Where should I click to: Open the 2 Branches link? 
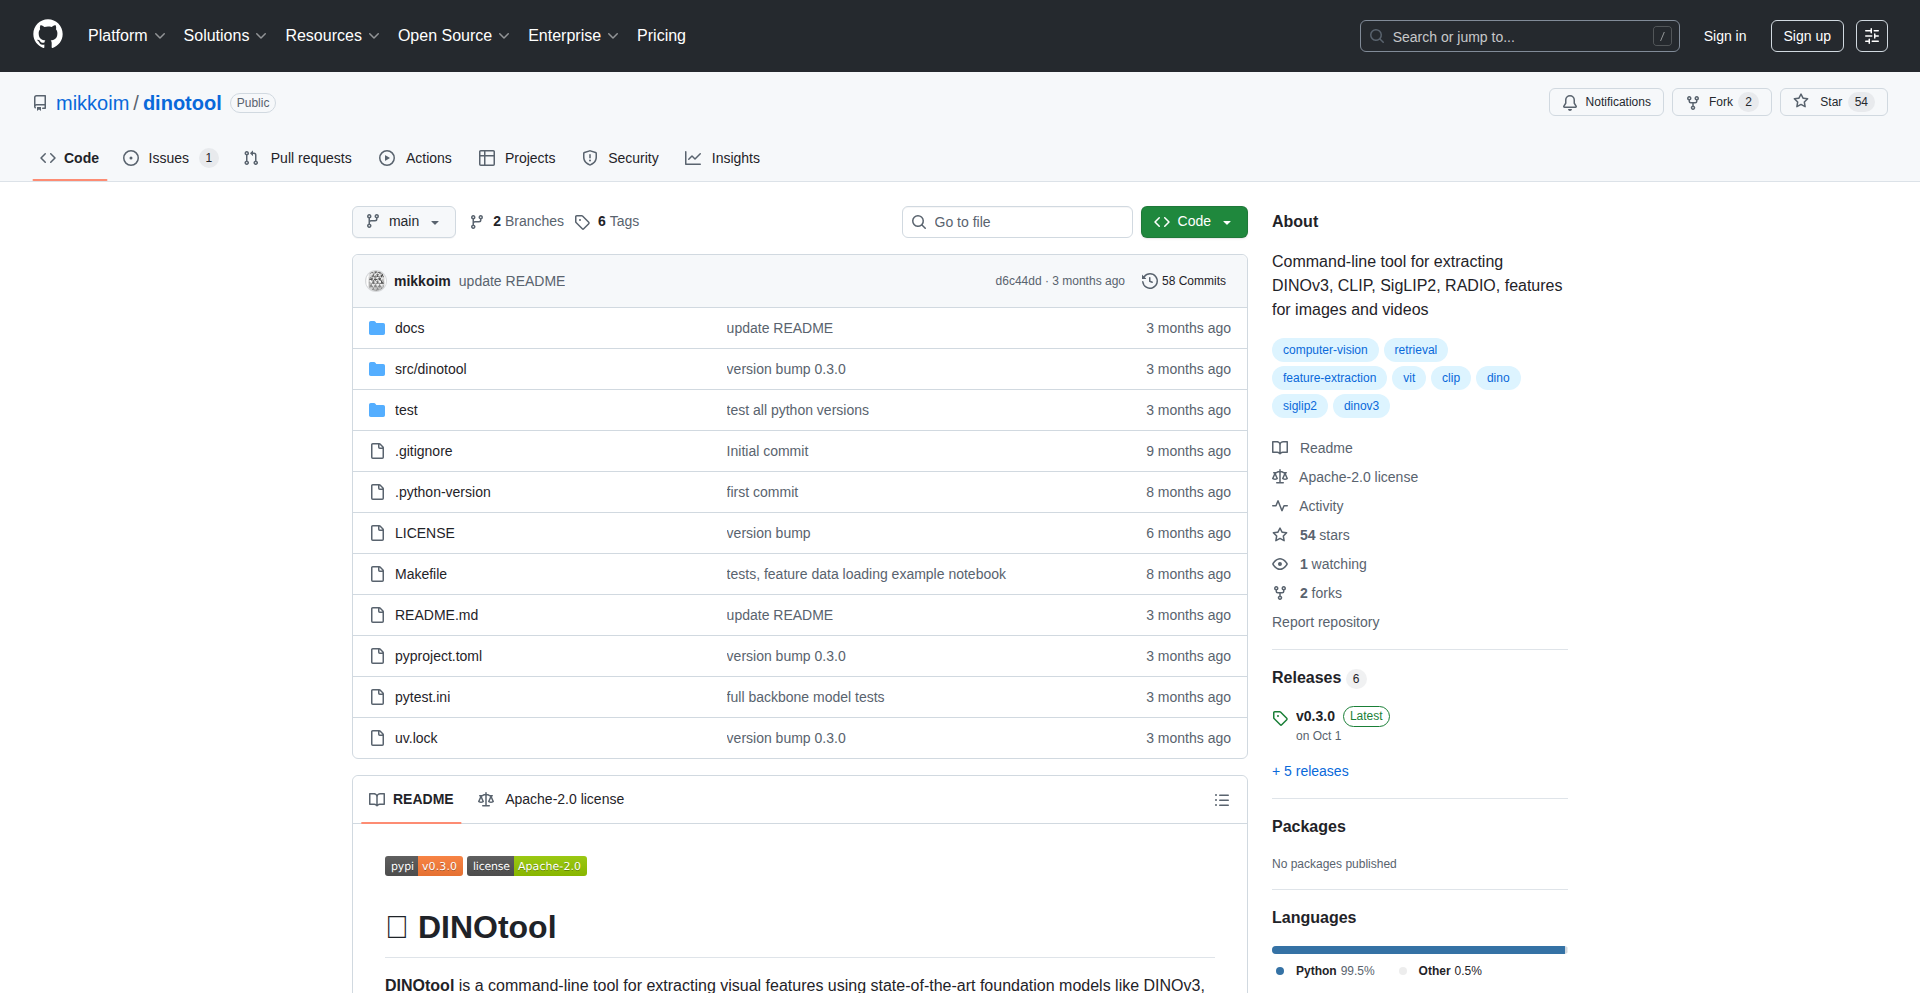(517, 222)
